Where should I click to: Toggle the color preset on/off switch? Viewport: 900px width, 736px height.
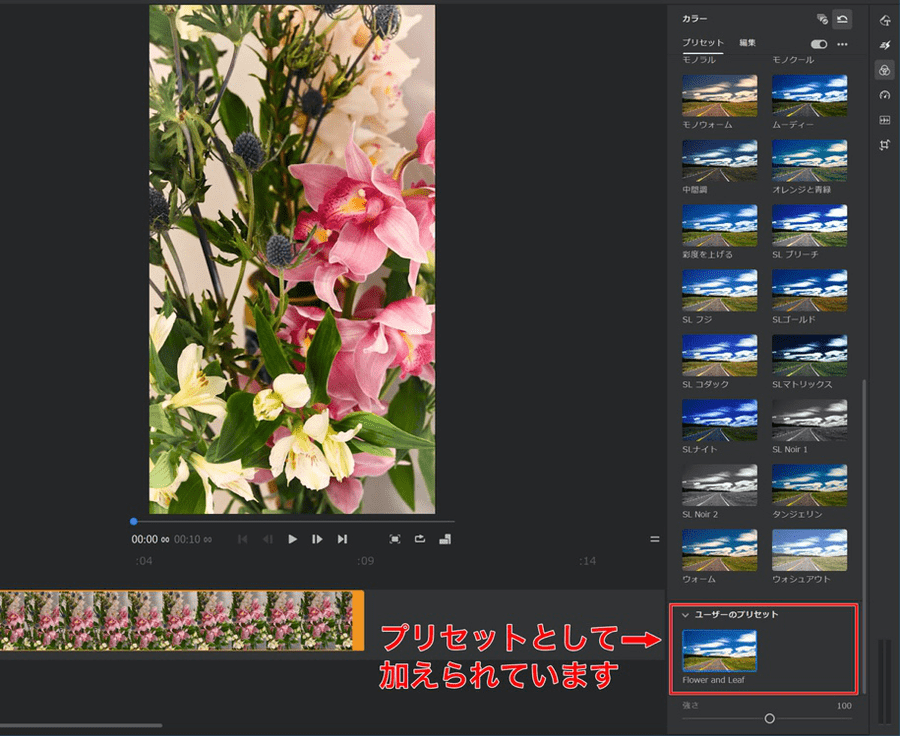(x=819, y=44)
